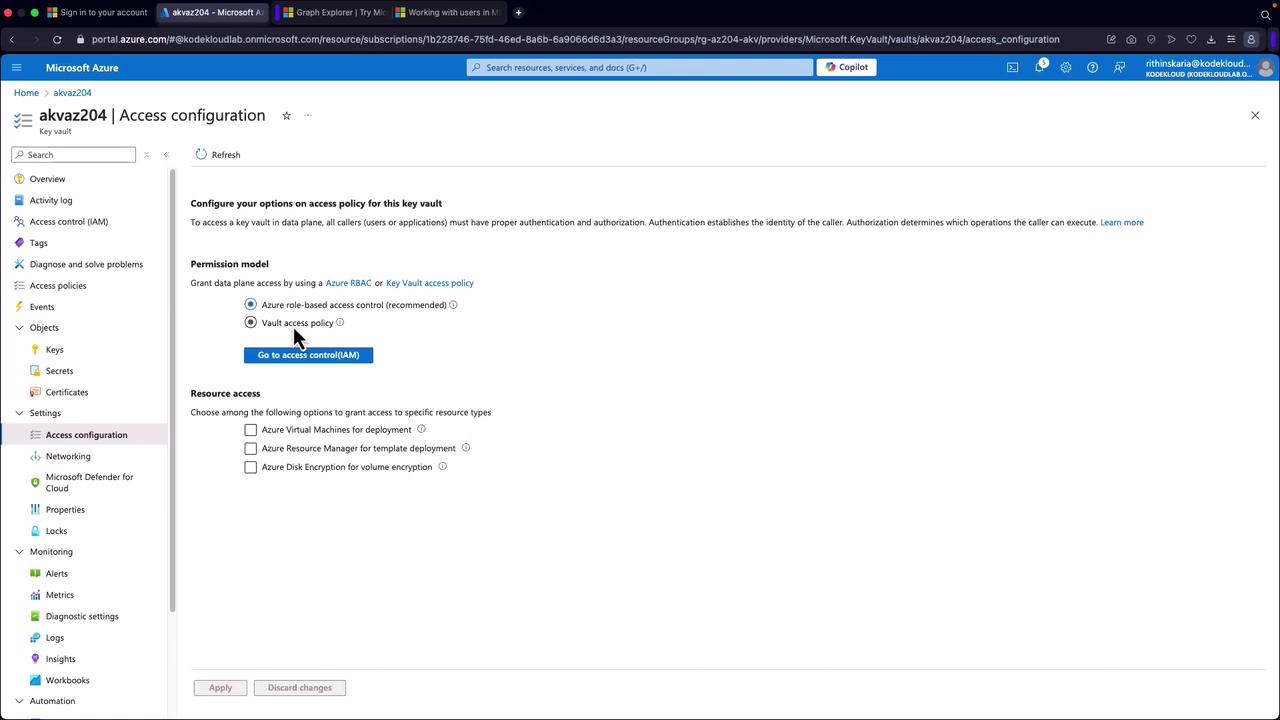Open portal settings gear
Viewport: 1280px width, 720px height.
point(1066,67)
